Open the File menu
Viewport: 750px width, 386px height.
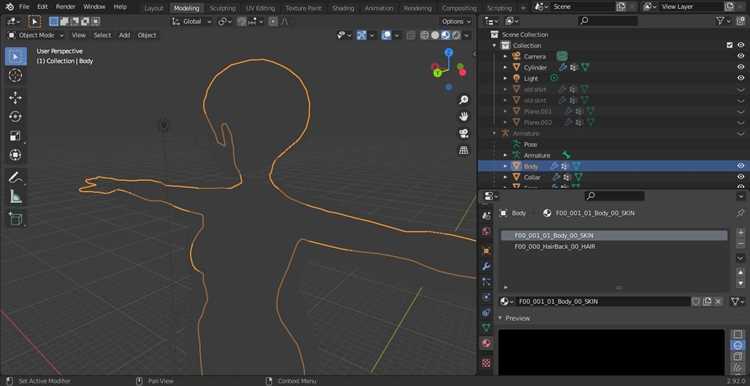pyautogui.click(x=24, y=7)
